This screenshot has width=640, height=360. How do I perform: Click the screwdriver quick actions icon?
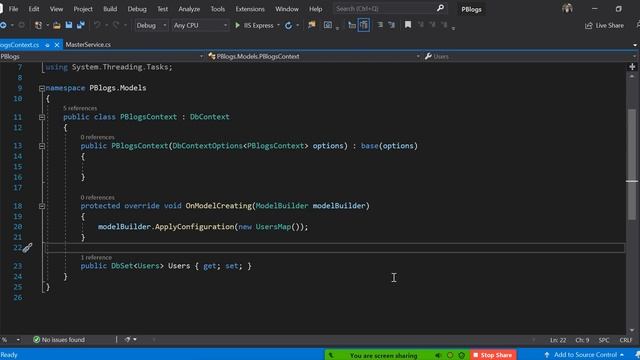pos(27,248)
